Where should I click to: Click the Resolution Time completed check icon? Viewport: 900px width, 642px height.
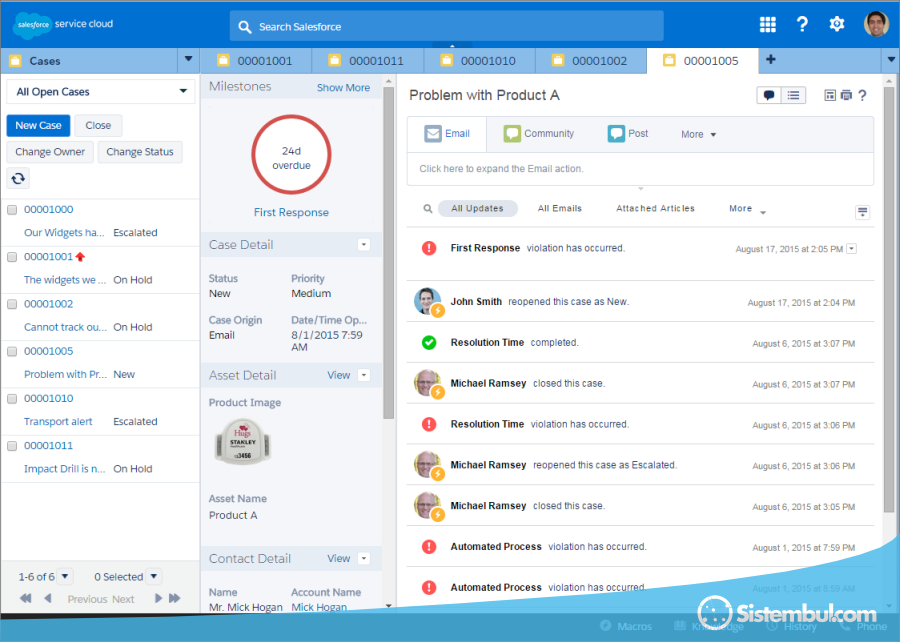click(x=429, y=343)
